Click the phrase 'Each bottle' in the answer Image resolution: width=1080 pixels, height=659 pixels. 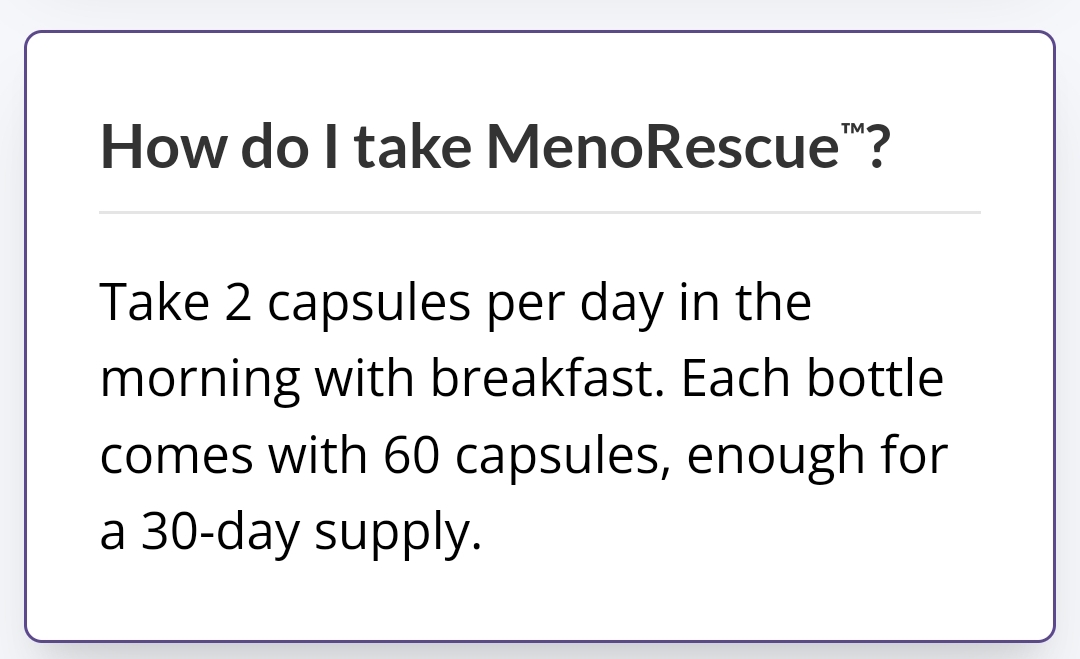[x=813, y=377]
